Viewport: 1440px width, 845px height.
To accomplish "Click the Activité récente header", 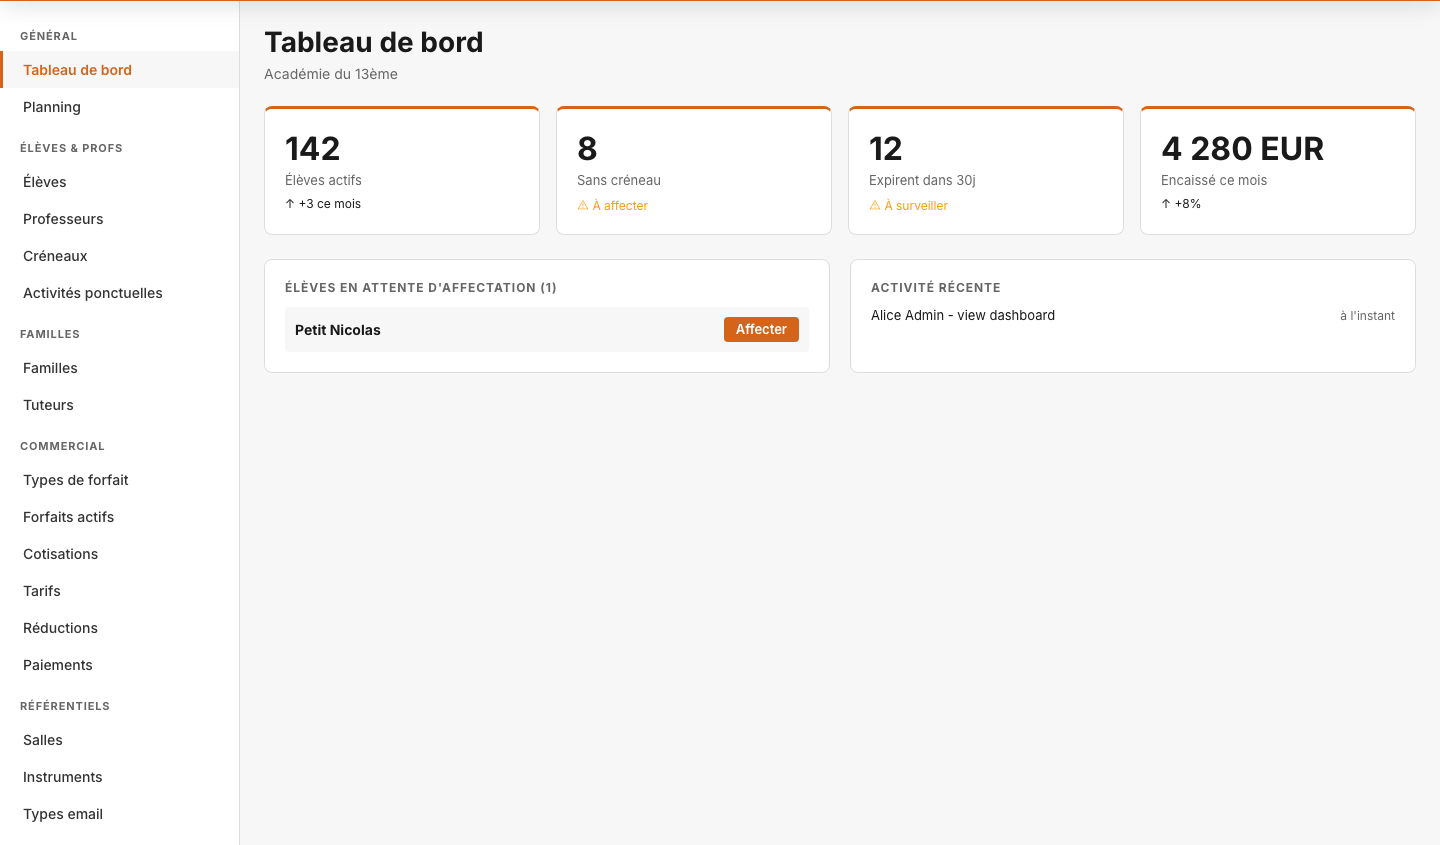I will point(936,287).
